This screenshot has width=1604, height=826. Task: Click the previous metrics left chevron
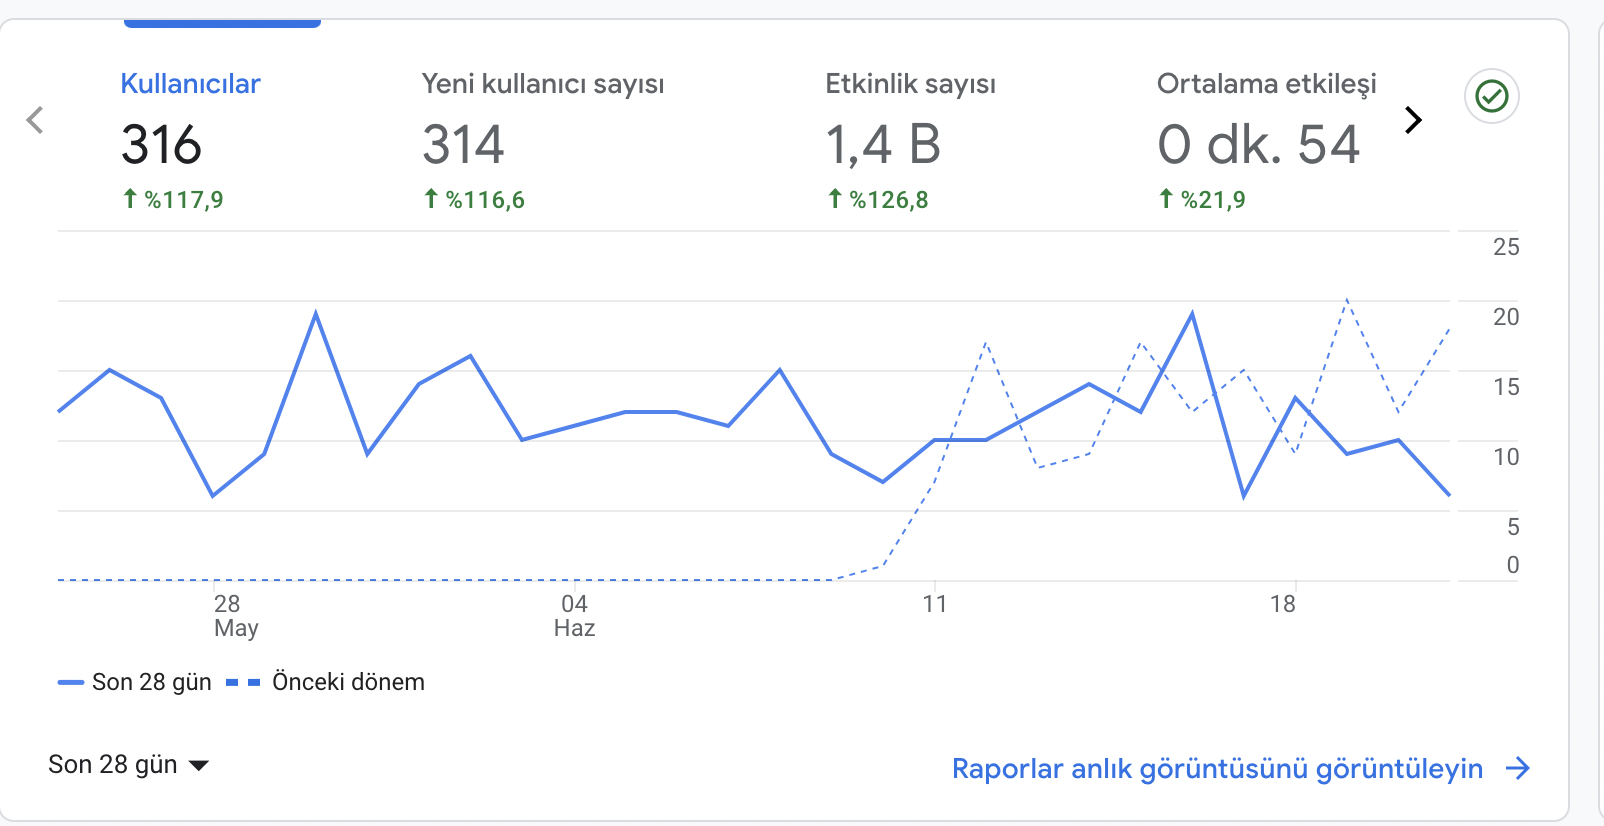[35, 120]
